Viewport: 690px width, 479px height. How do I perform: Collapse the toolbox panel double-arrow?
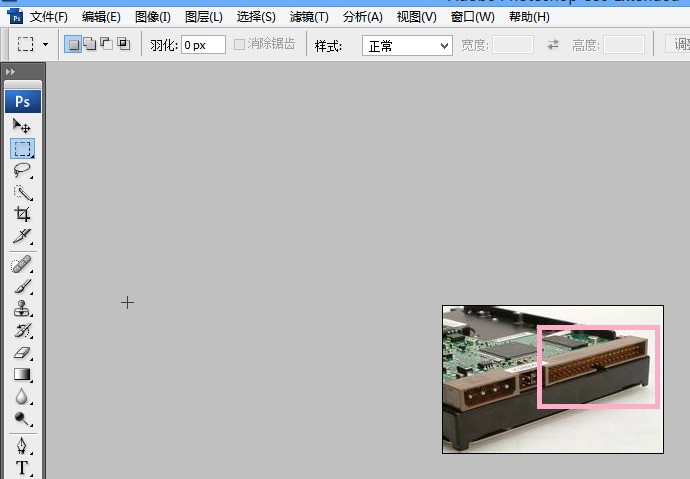point(11,72)
